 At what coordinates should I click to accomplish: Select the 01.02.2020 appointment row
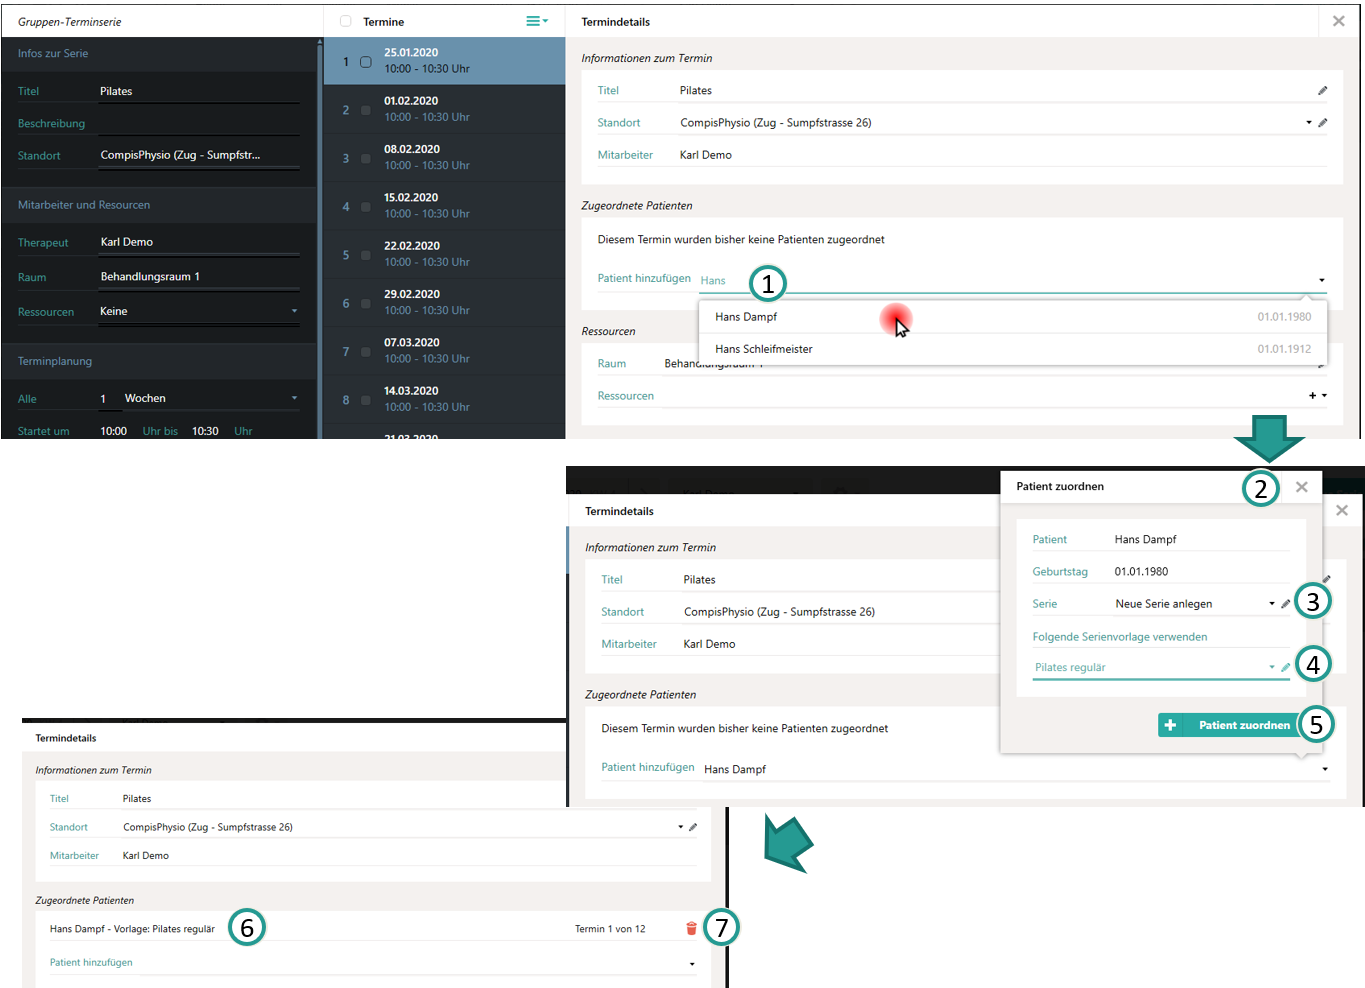[444, 109]
